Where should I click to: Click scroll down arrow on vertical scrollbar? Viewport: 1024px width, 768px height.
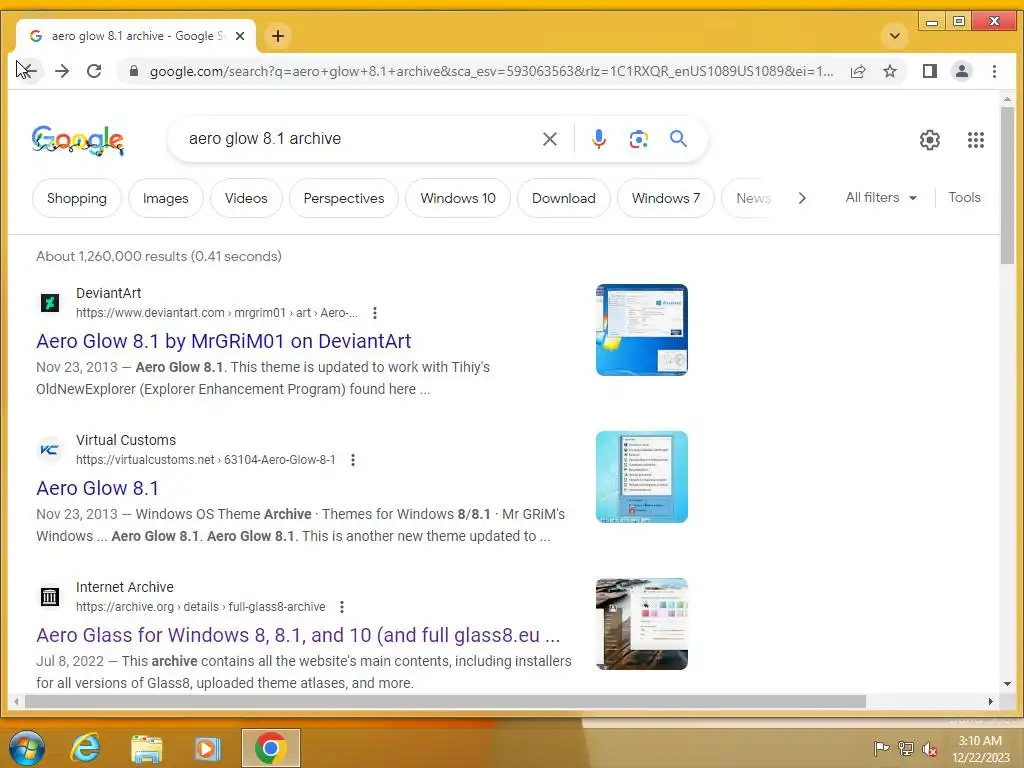[1007, 684]
